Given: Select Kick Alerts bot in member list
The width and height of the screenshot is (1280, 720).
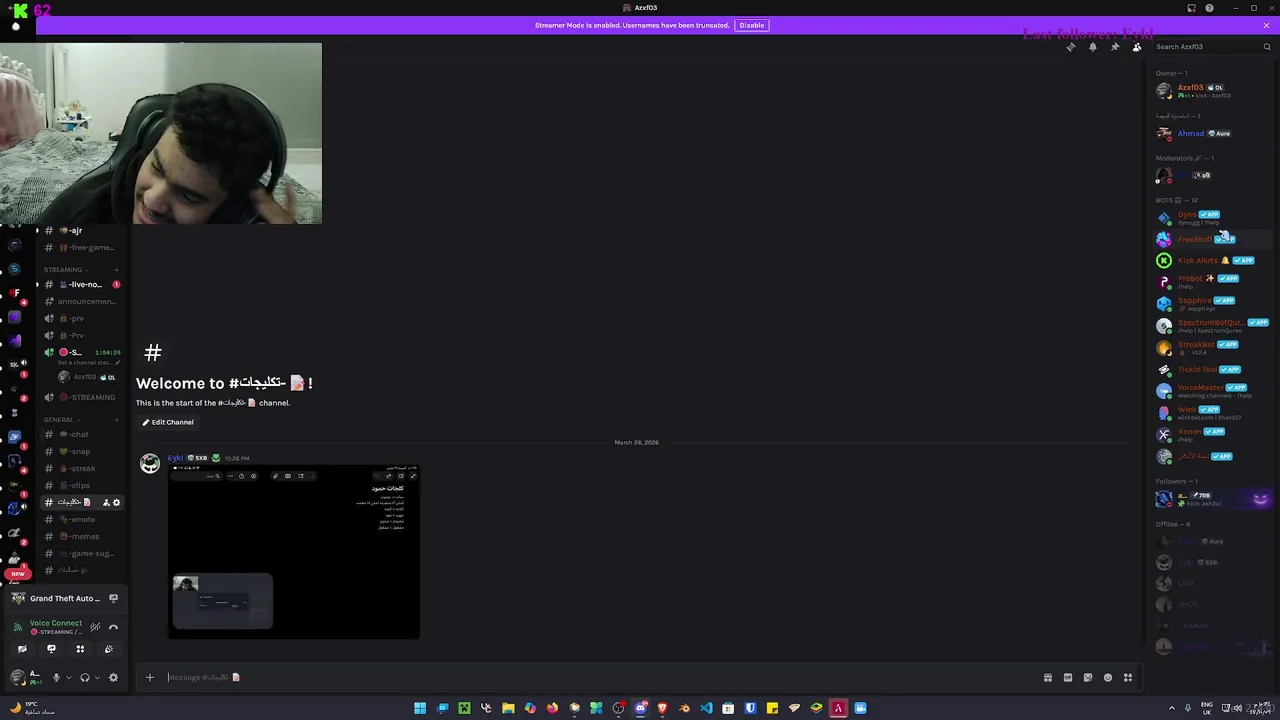Looking at the screenshot, I should [x=1212, y=261].
